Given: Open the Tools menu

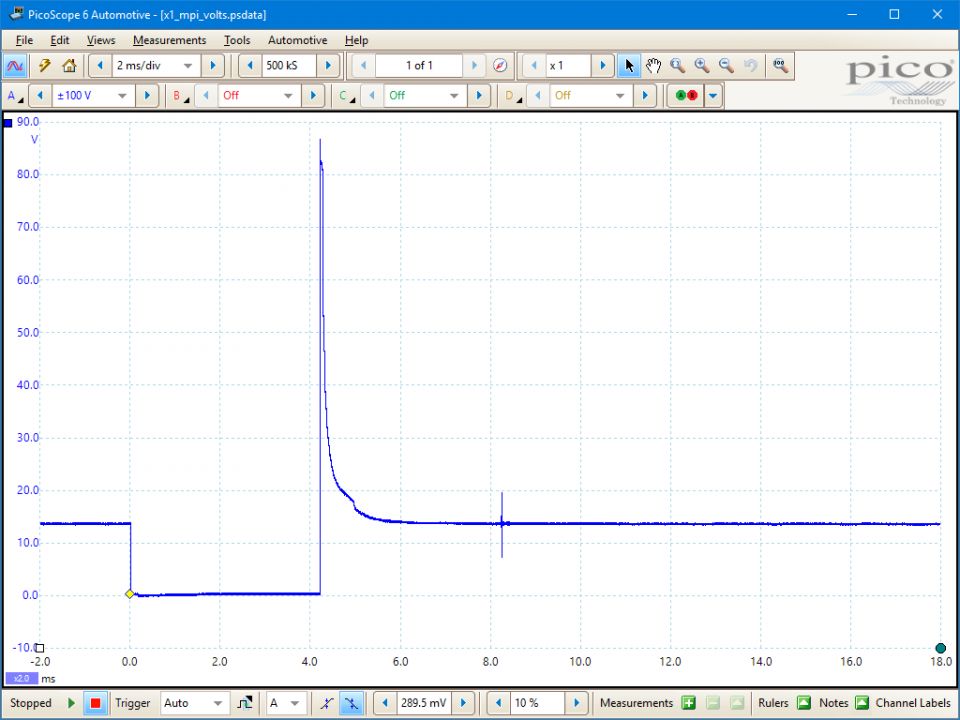Looking at the screenshot, I should point(237,40).
